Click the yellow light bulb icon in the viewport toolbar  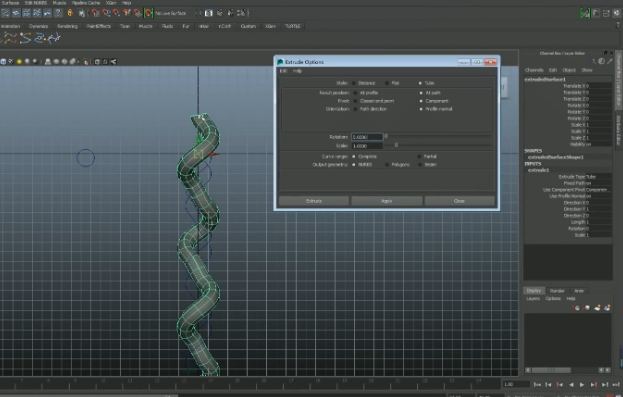tap(19, 62)
